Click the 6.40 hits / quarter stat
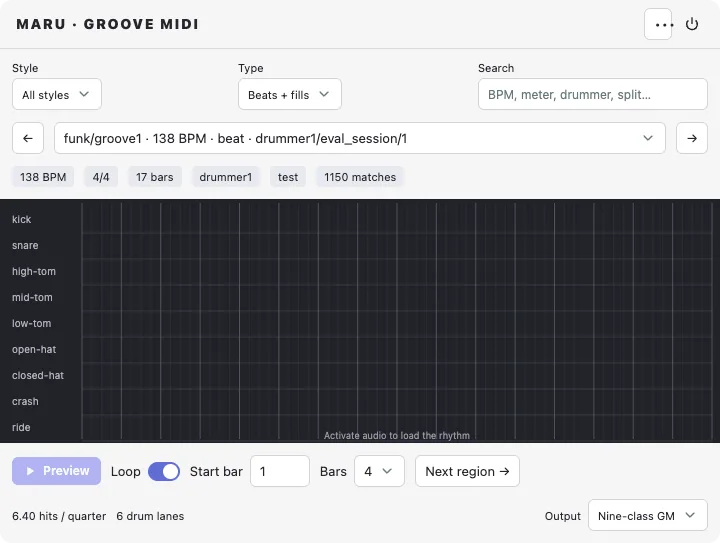Screen dimensions: 720x543 coord(59,516)
